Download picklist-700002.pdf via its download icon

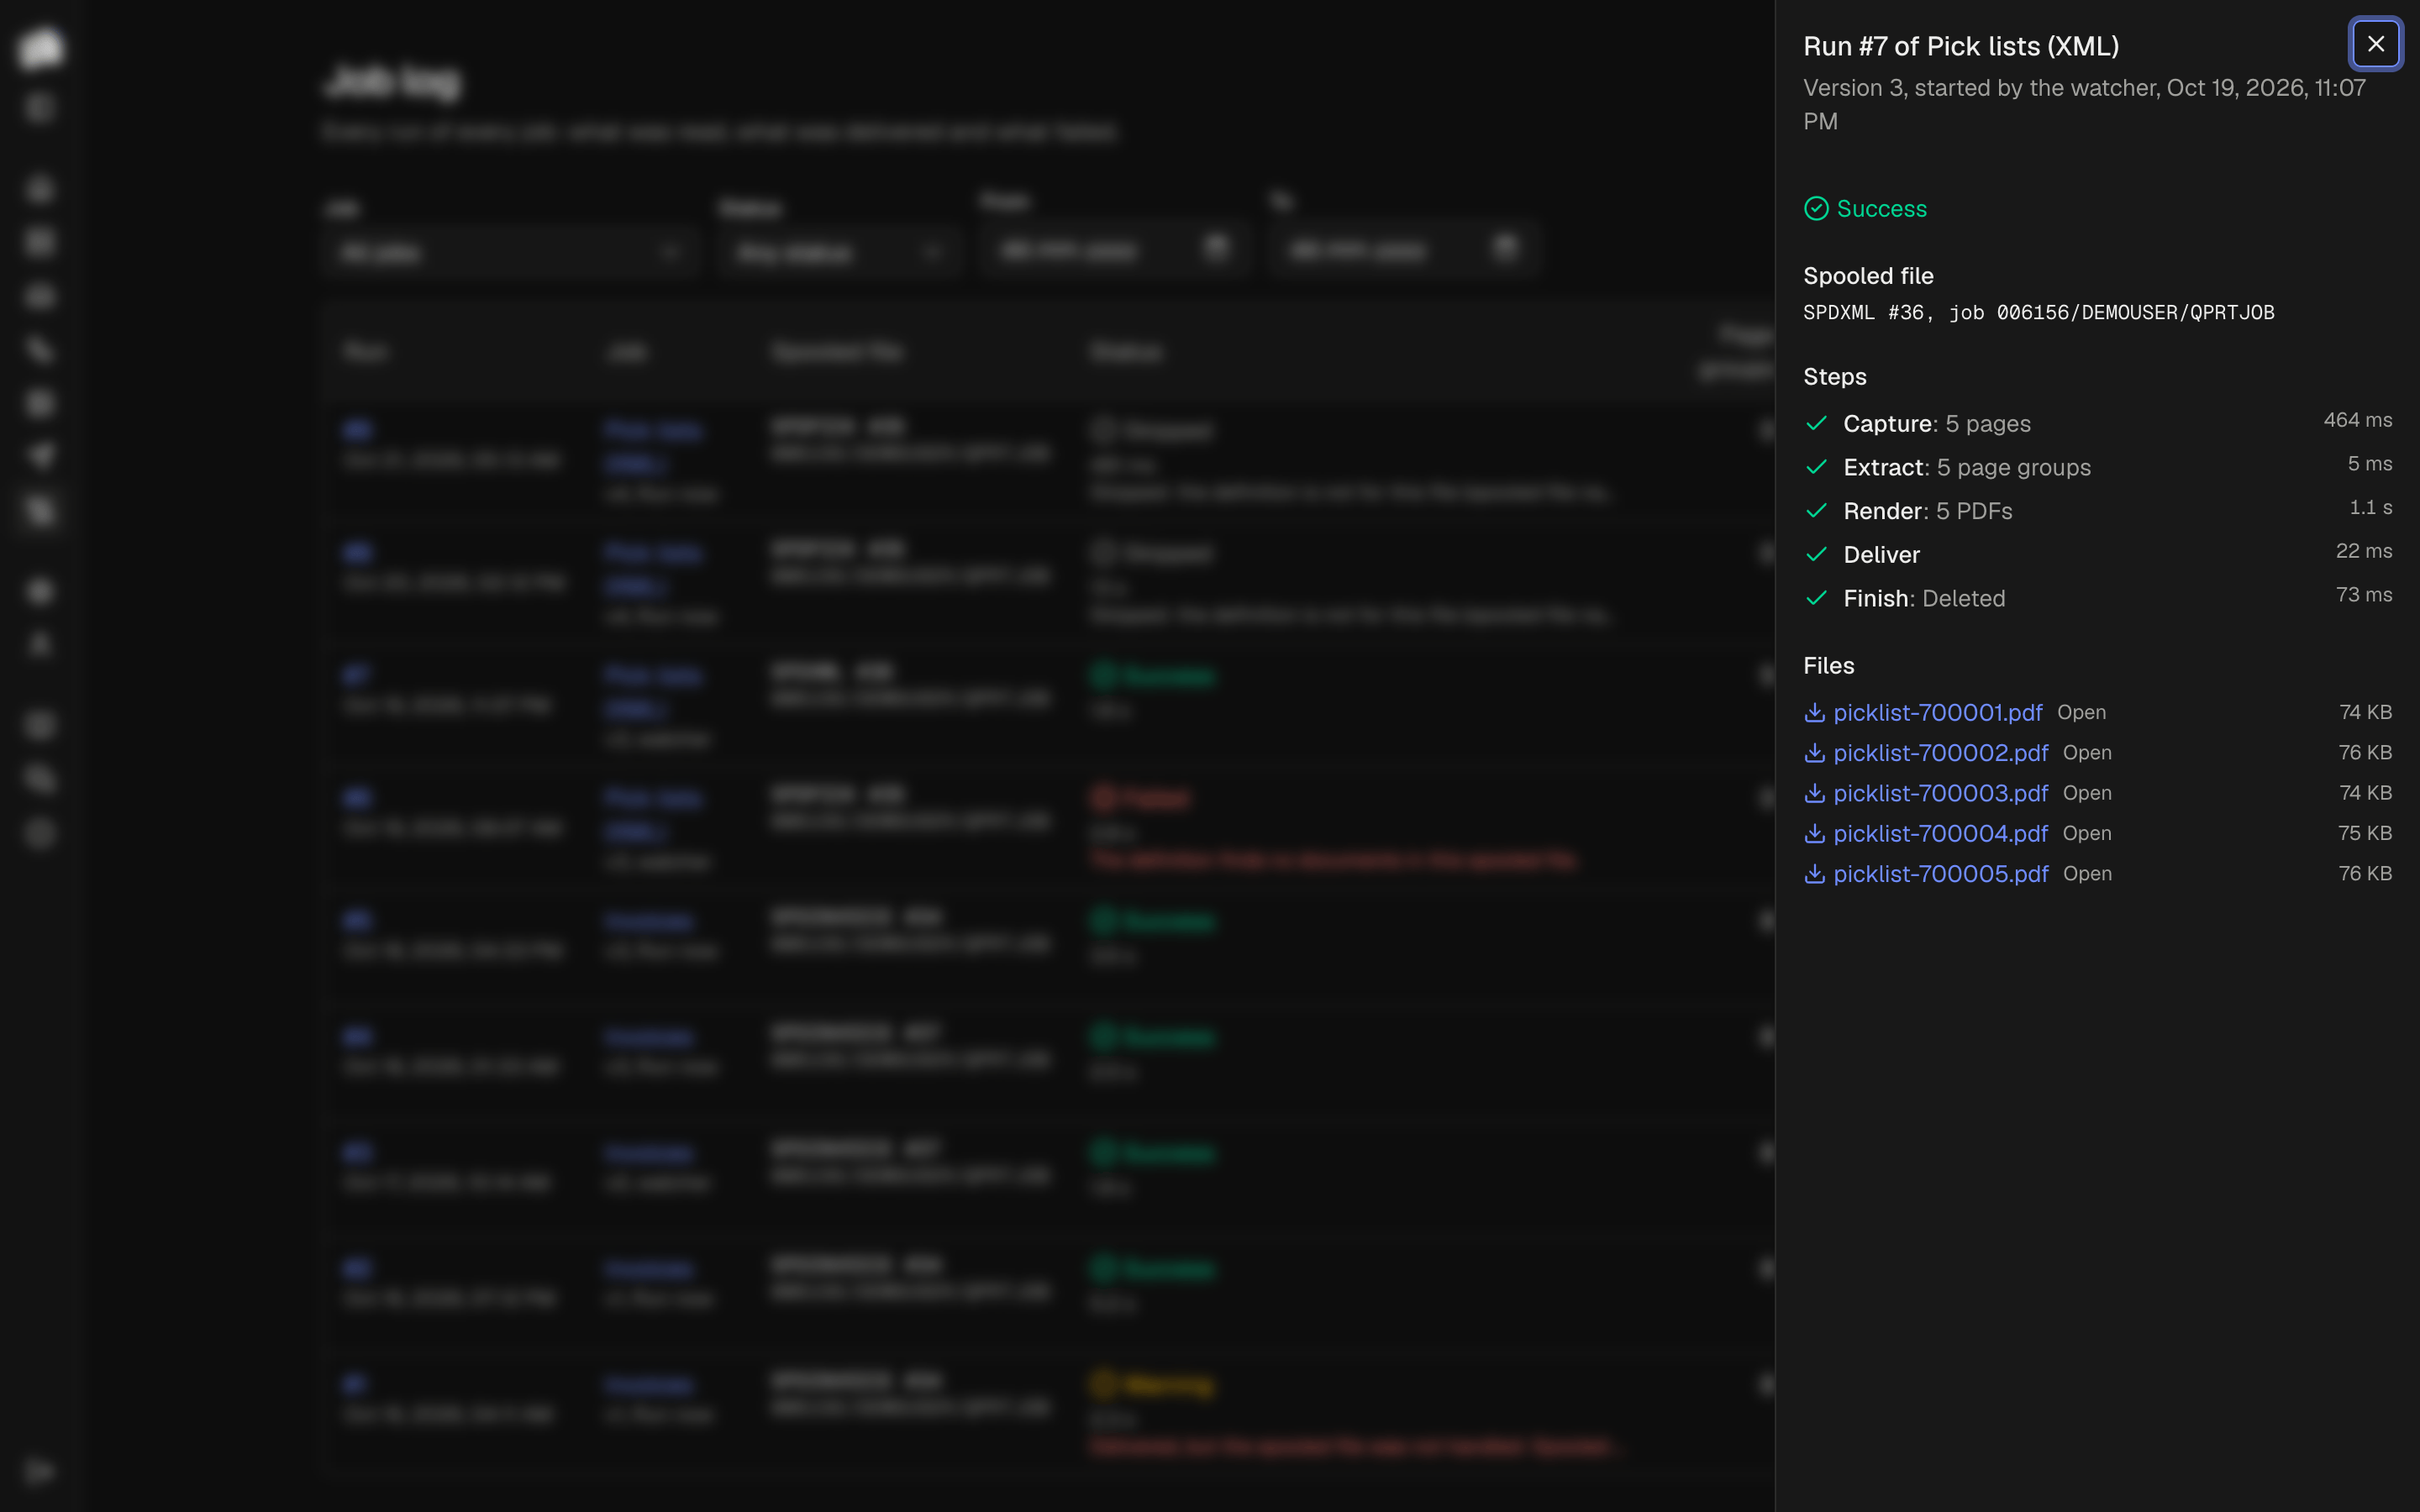[1814, 753]
